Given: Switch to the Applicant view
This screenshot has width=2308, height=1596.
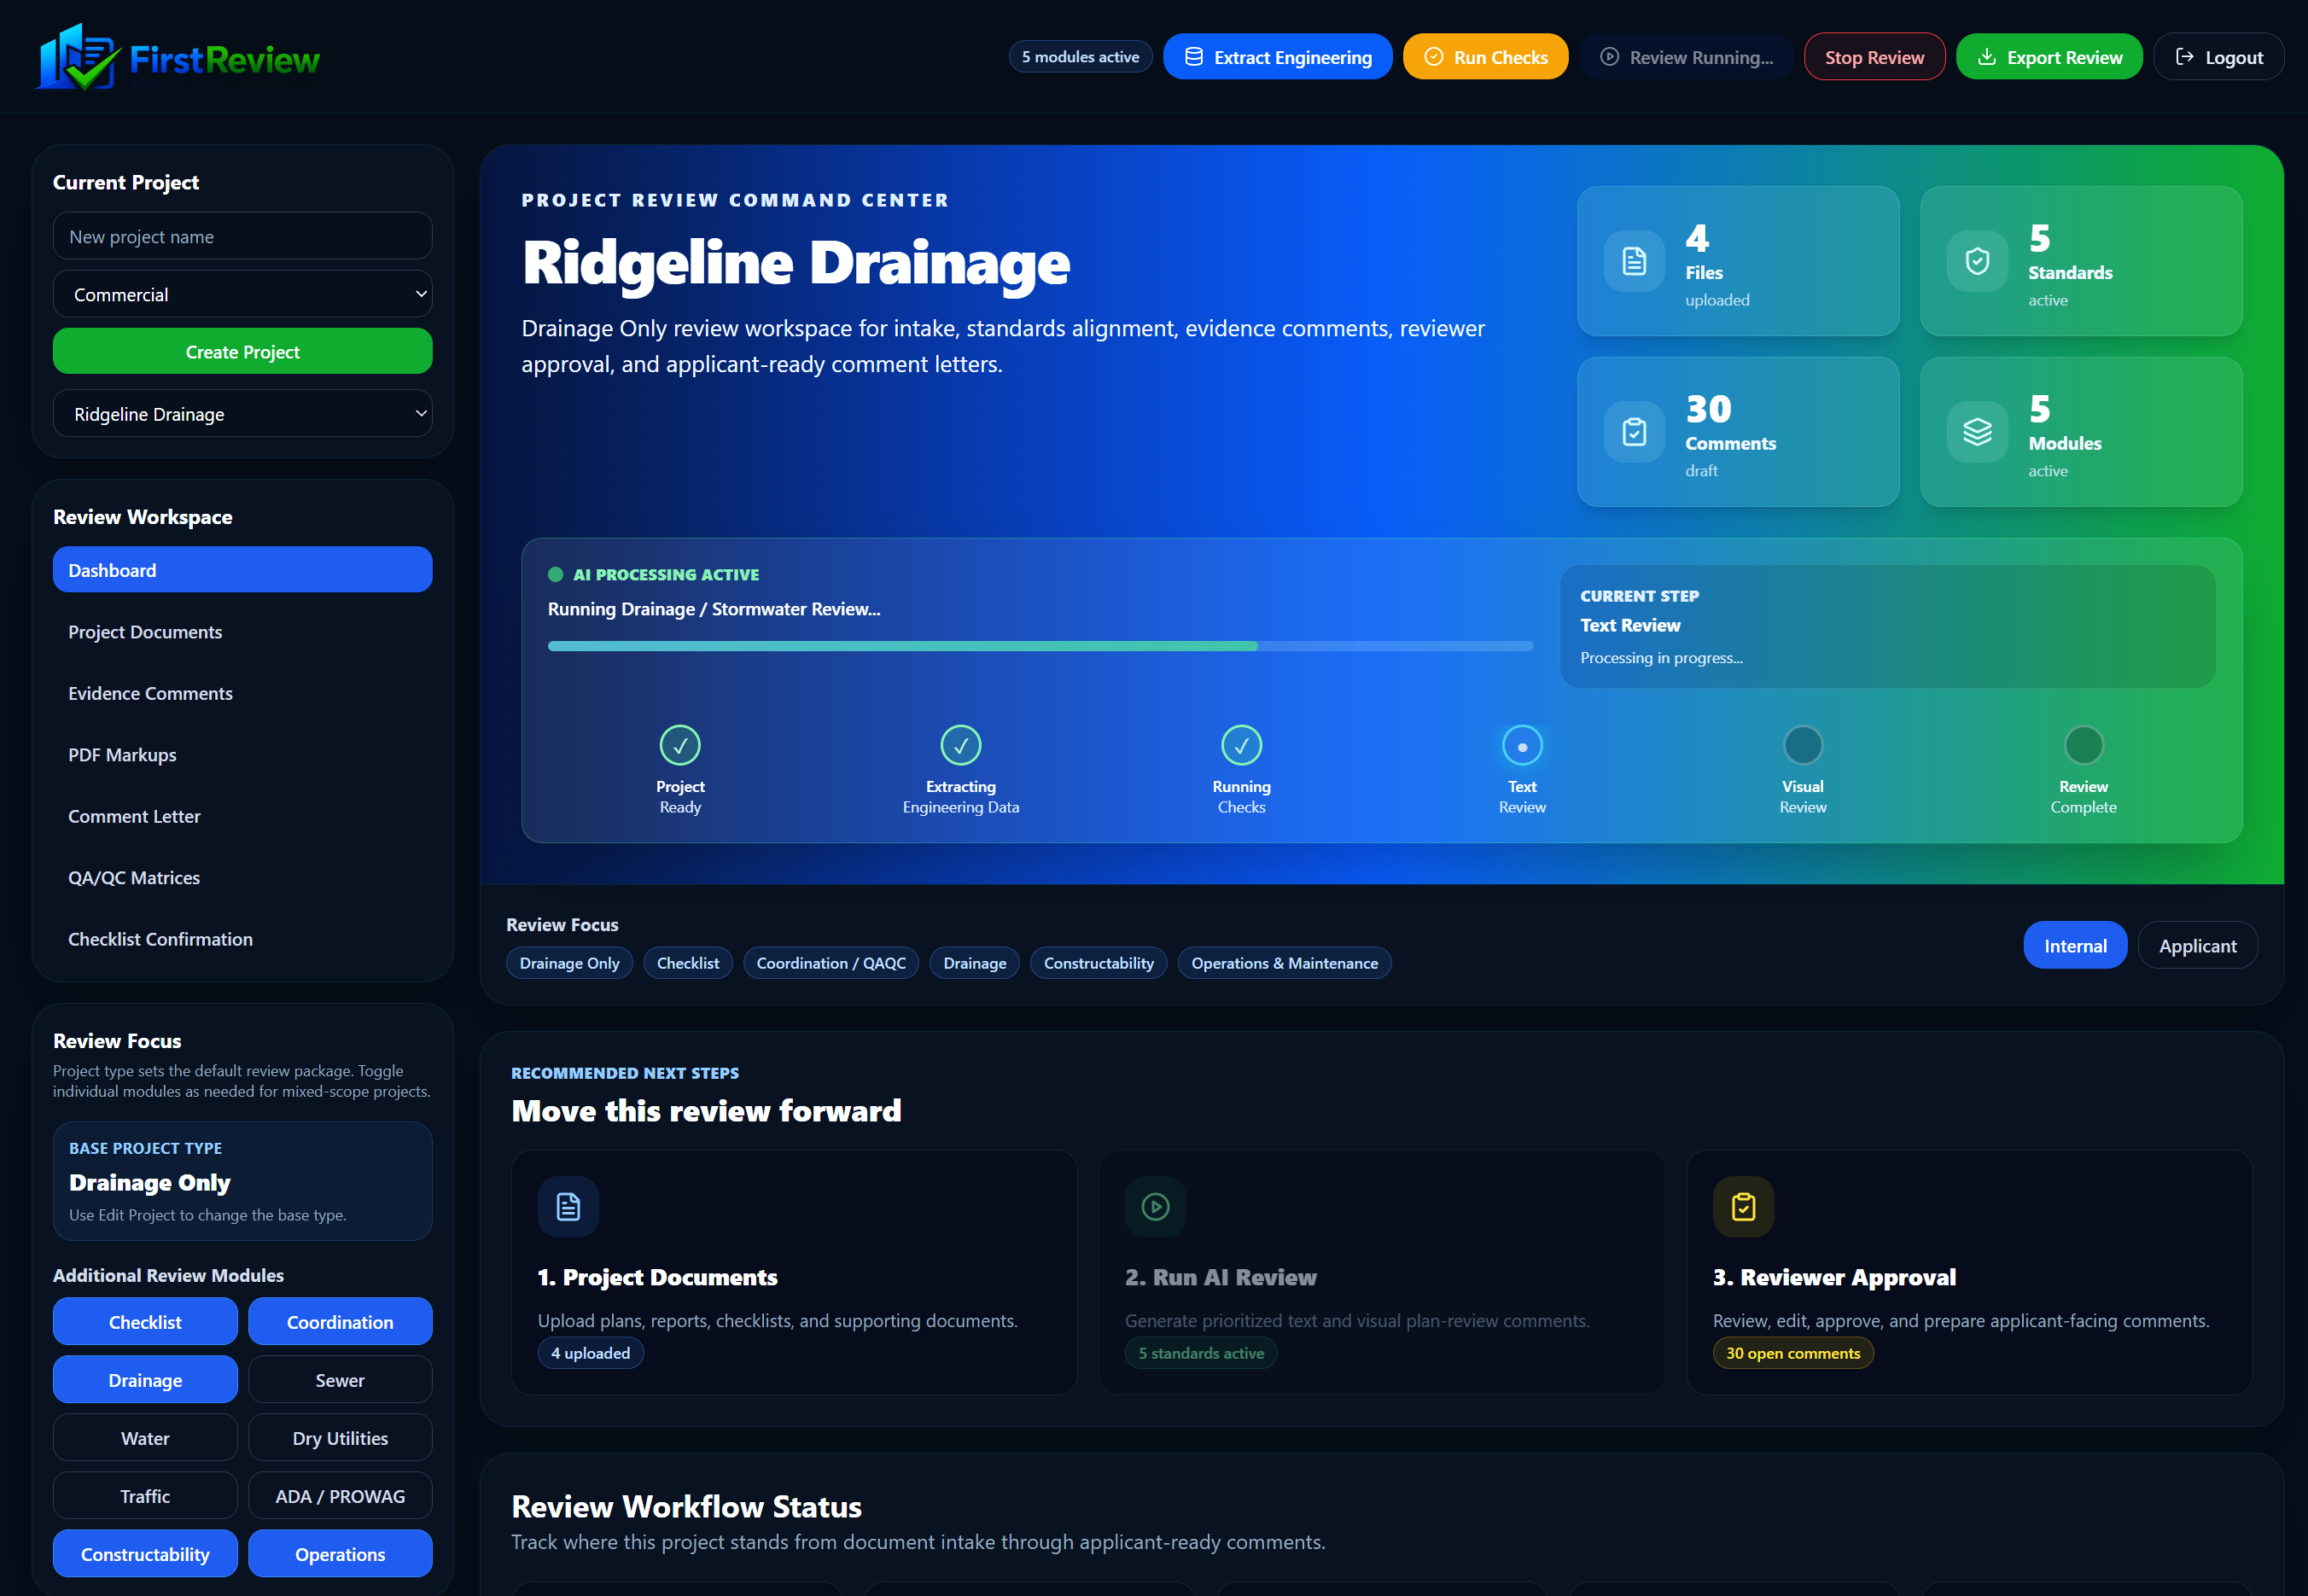Looking at the screenshot, I should [x=2197, y=945].
